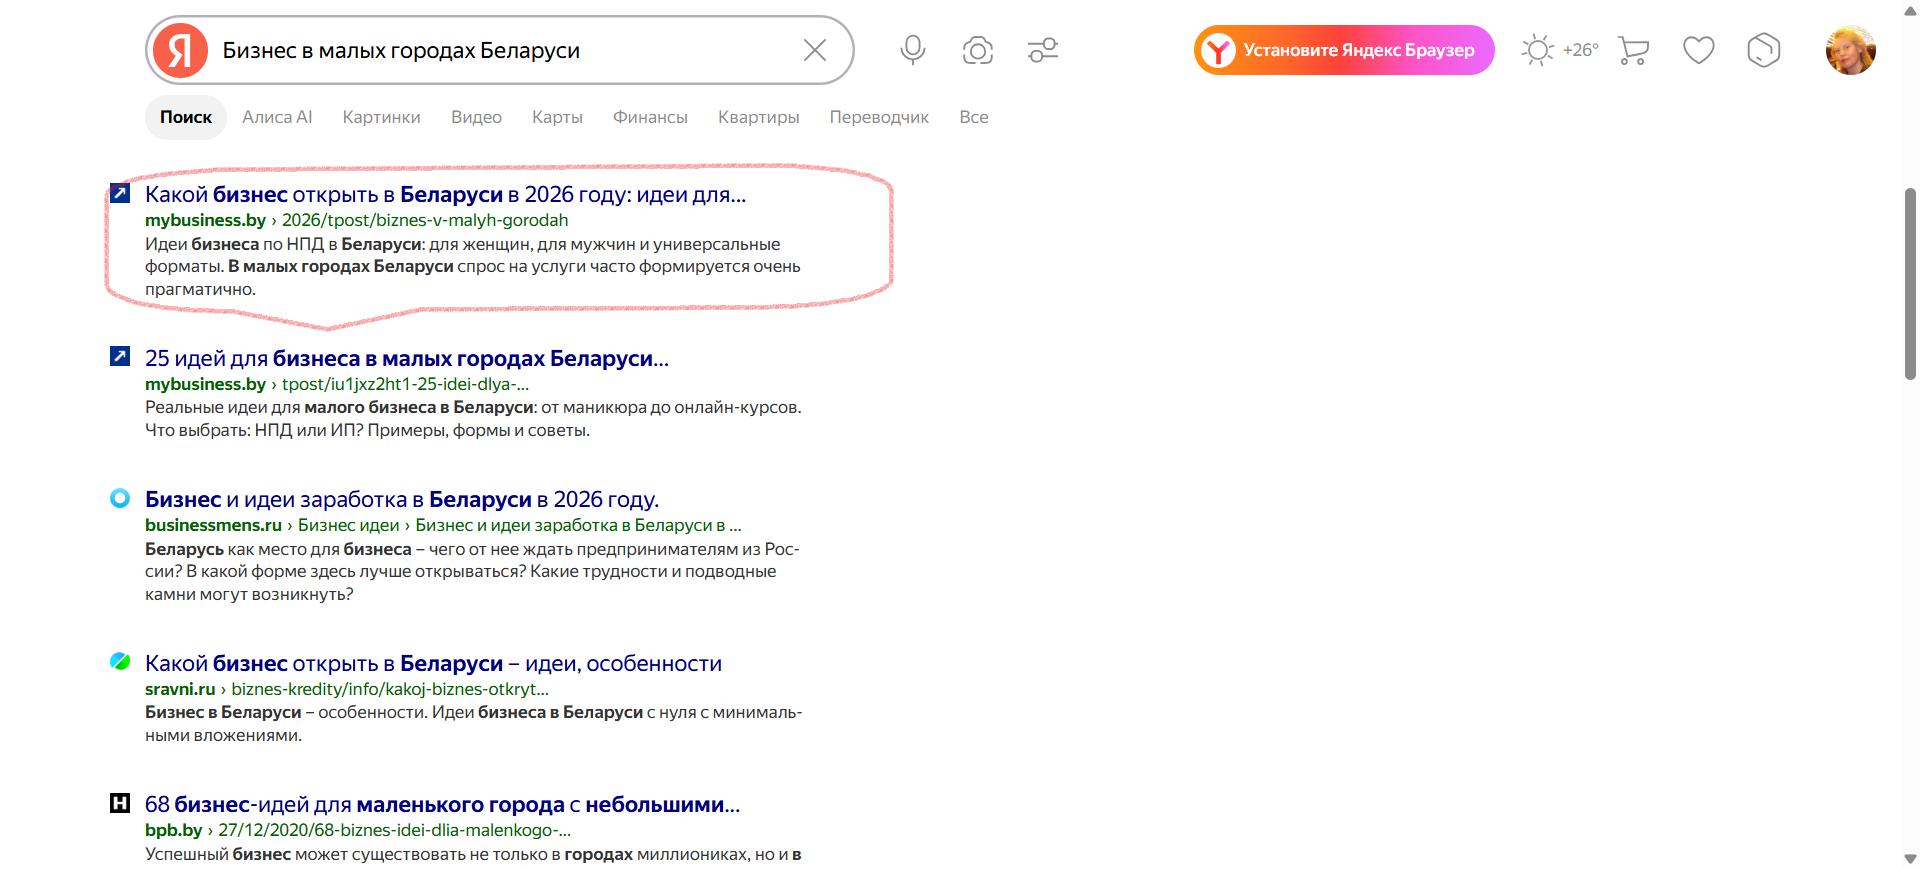Click snippet 'Беларусь как место для бизнеса'
Image resolution: width=1920 pixels, height=869 pixels.
coord(278,549)
